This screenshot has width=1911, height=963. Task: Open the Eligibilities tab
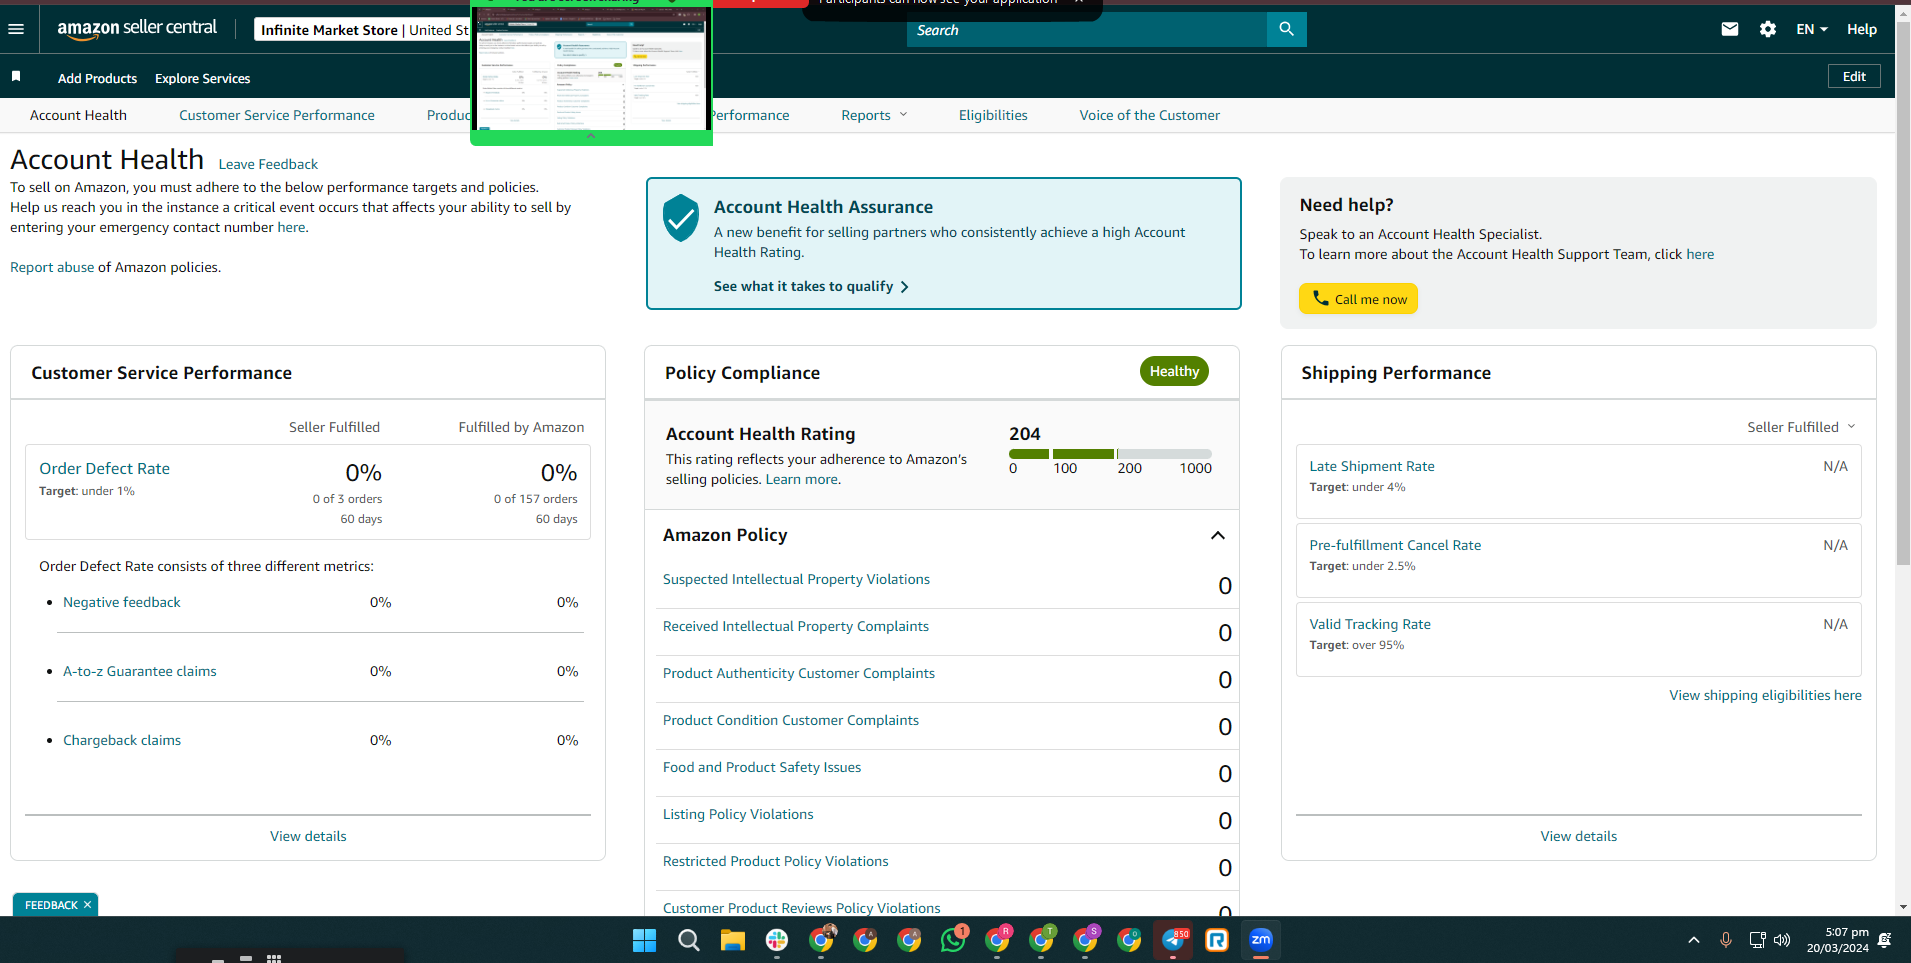tap(993, 115)
